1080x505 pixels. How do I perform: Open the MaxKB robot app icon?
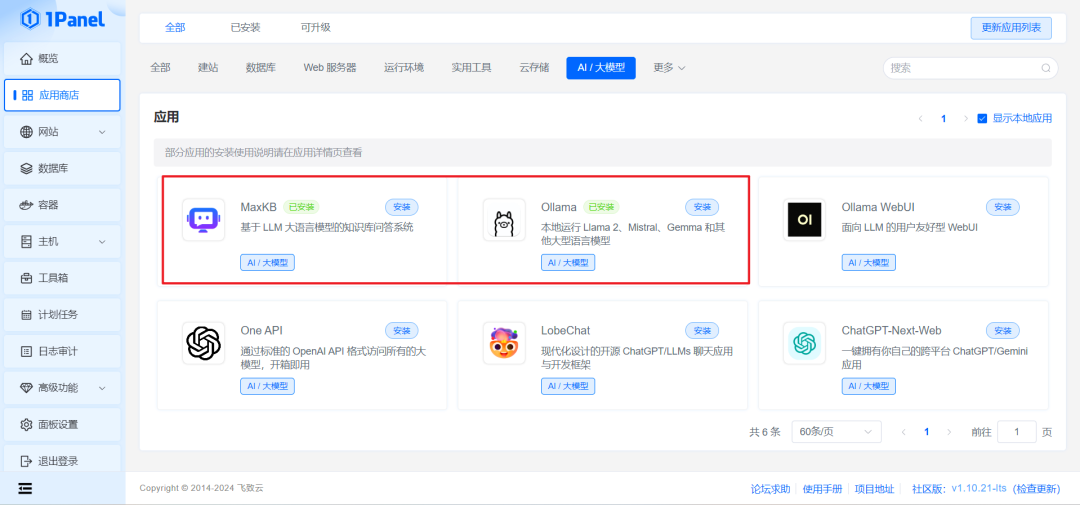tap(203, 220)
